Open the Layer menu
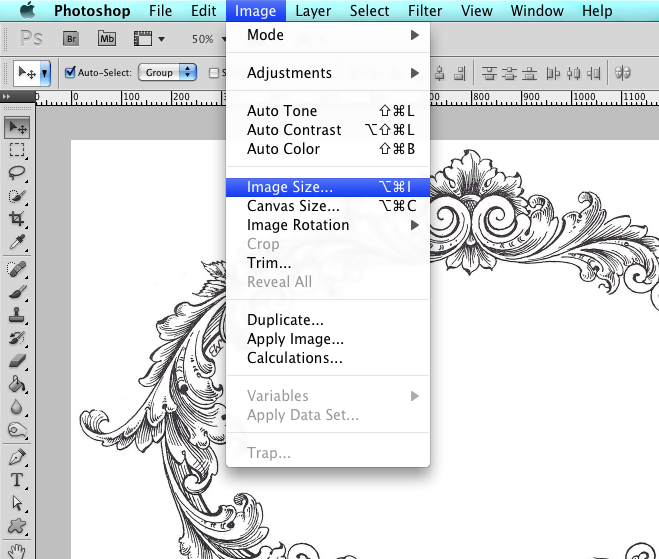Screen dimensions: 659x559 coord(313,11)
